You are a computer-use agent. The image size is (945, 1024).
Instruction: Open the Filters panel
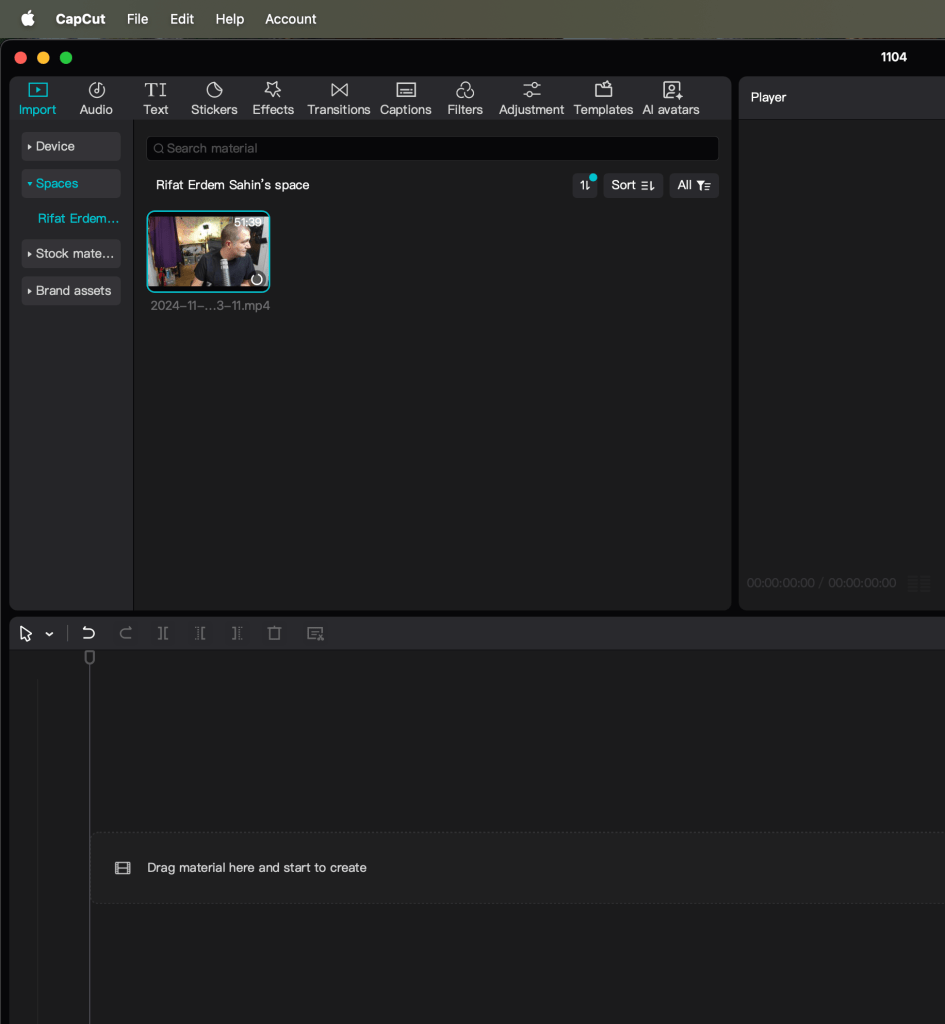pyautogui.click(x=465, y=99)
